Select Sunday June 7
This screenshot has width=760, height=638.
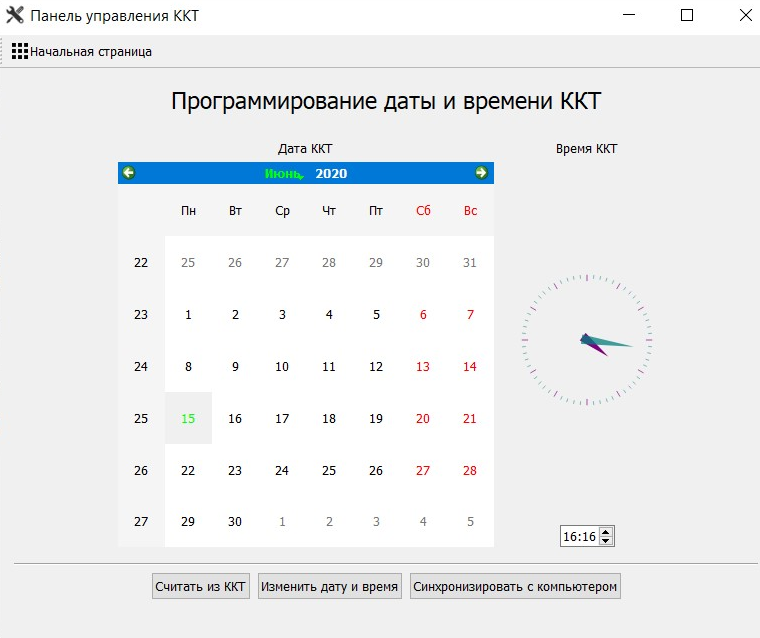(470, 315)
